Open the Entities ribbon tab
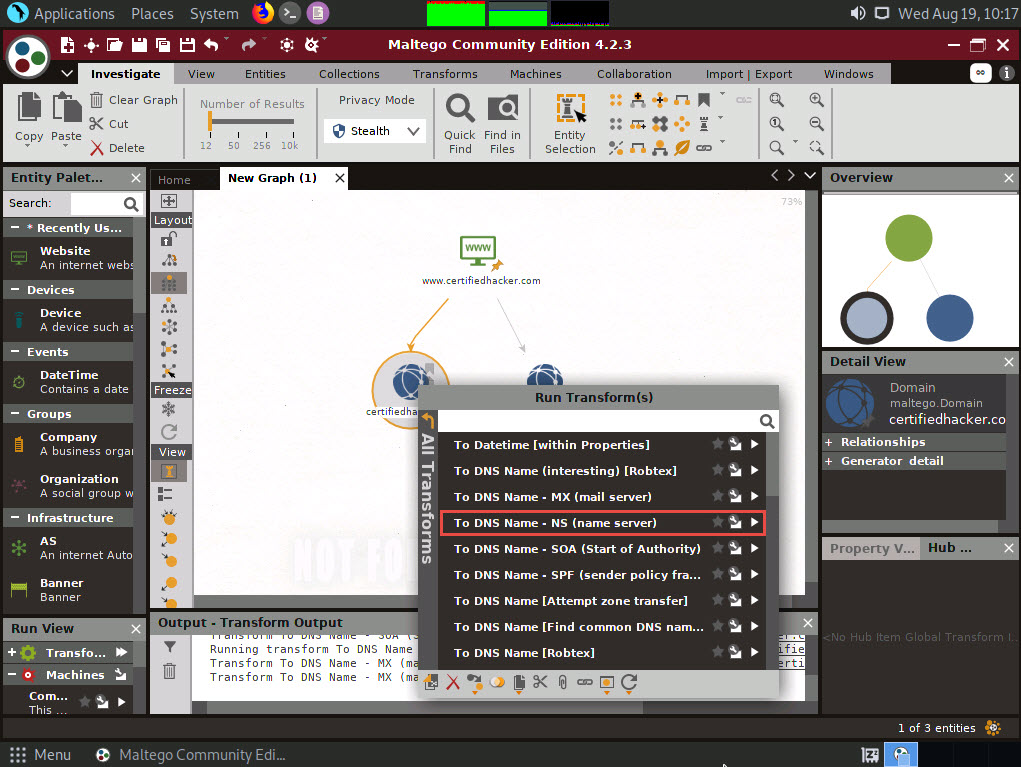The image size is (1021, 767). tap(265, 74)
